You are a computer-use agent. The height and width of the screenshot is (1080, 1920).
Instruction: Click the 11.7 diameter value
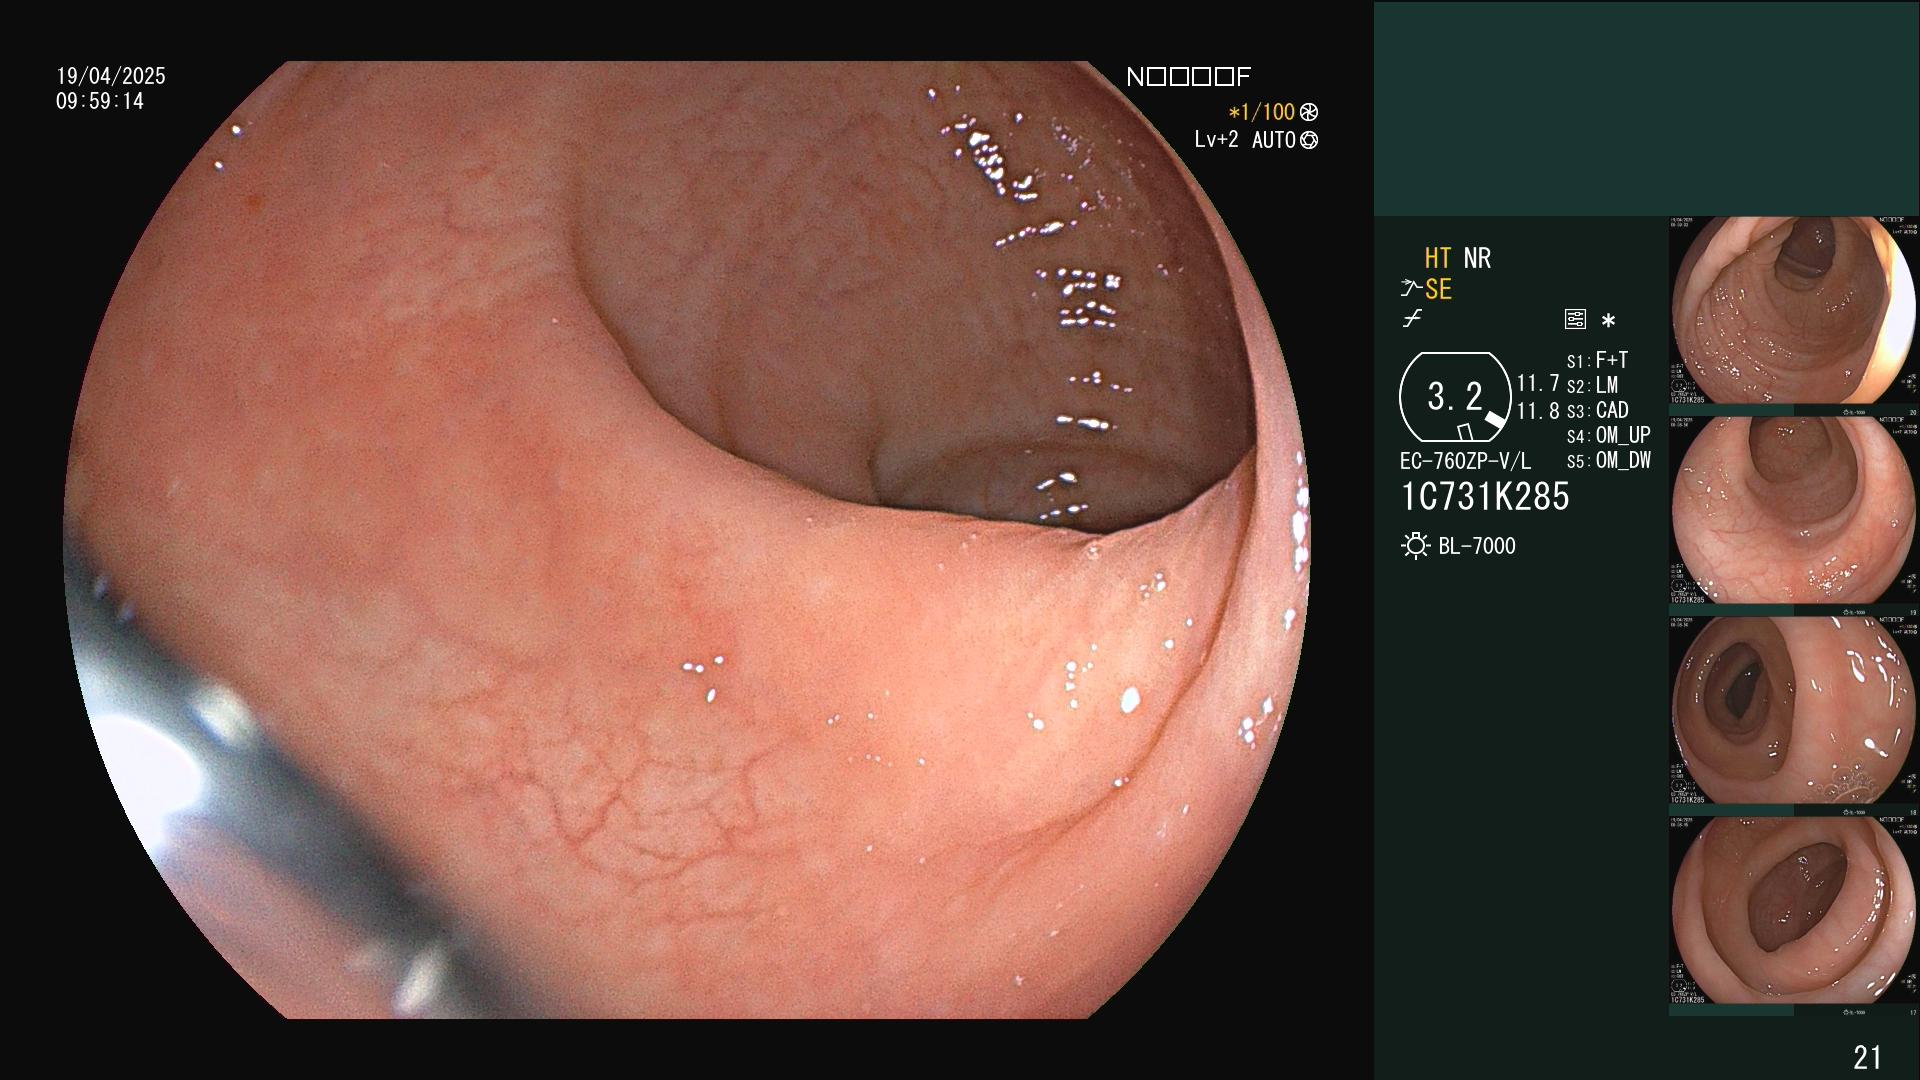click(x=1538, y=383)
